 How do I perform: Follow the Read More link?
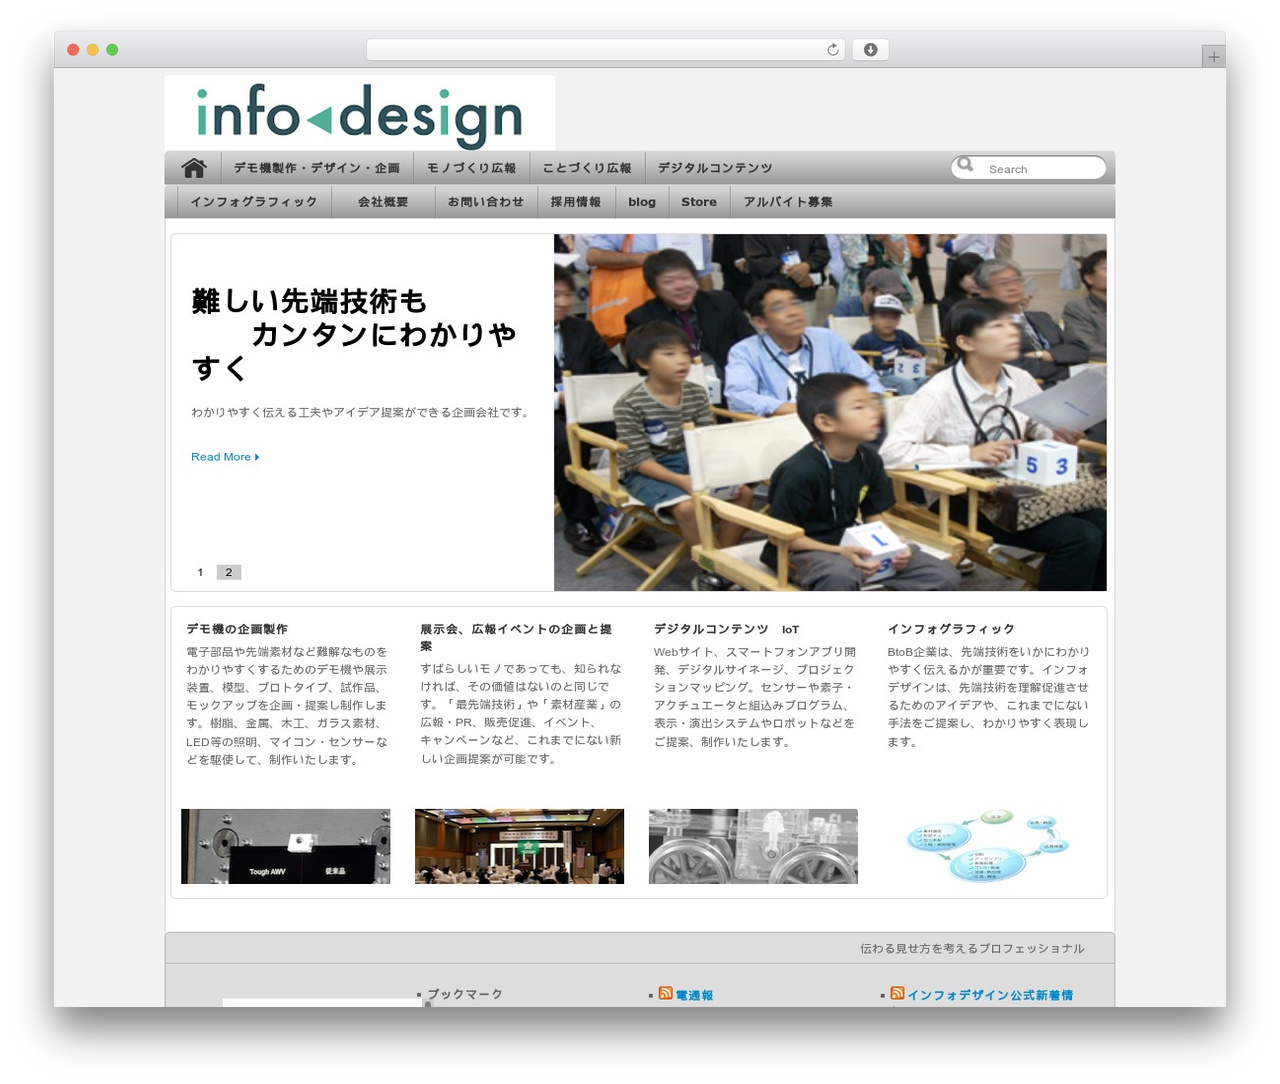(225, 457)
